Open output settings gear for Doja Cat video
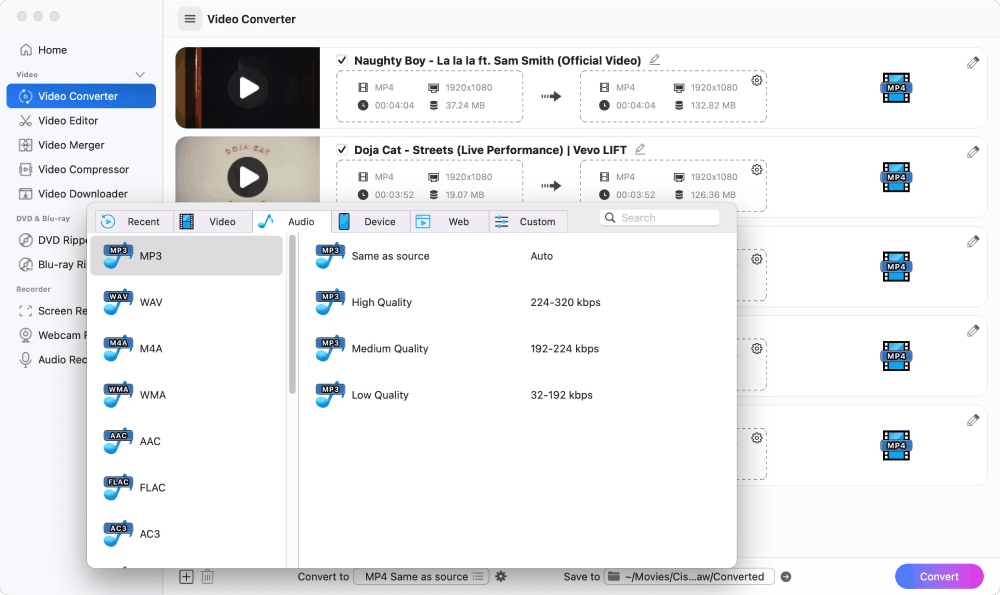 tap(756, 170)
